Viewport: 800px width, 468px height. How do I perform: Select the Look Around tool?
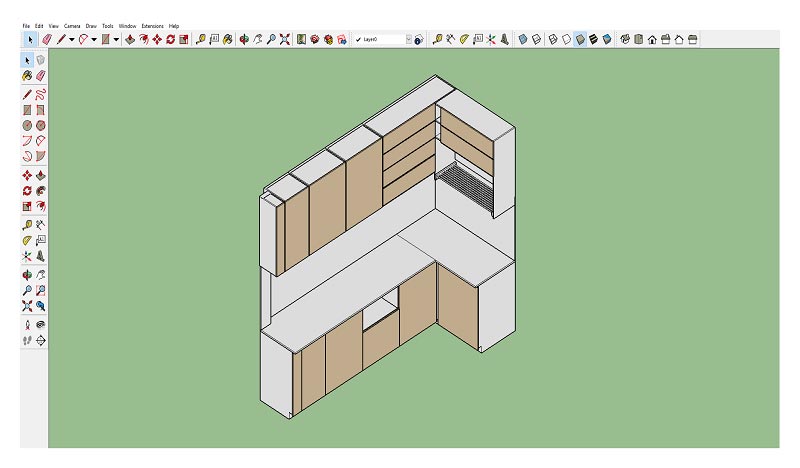pyautogui.click(x=41, y=325)
